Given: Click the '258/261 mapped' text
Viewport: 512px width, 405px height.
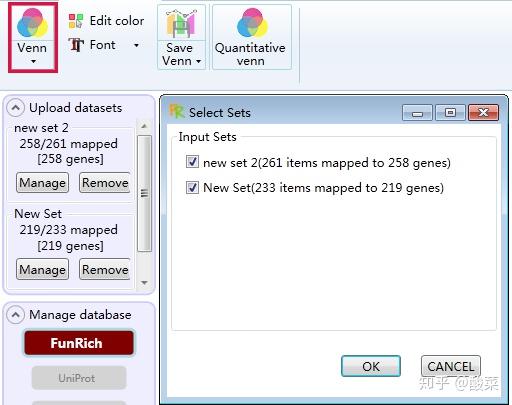Looking at the screenshot, I should click(68, 144).
